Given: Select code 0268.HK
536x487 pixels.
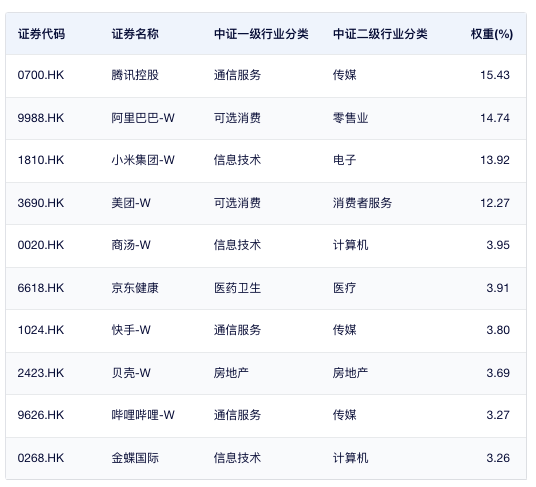Looking at the screenshot, I should pos(41,458).
